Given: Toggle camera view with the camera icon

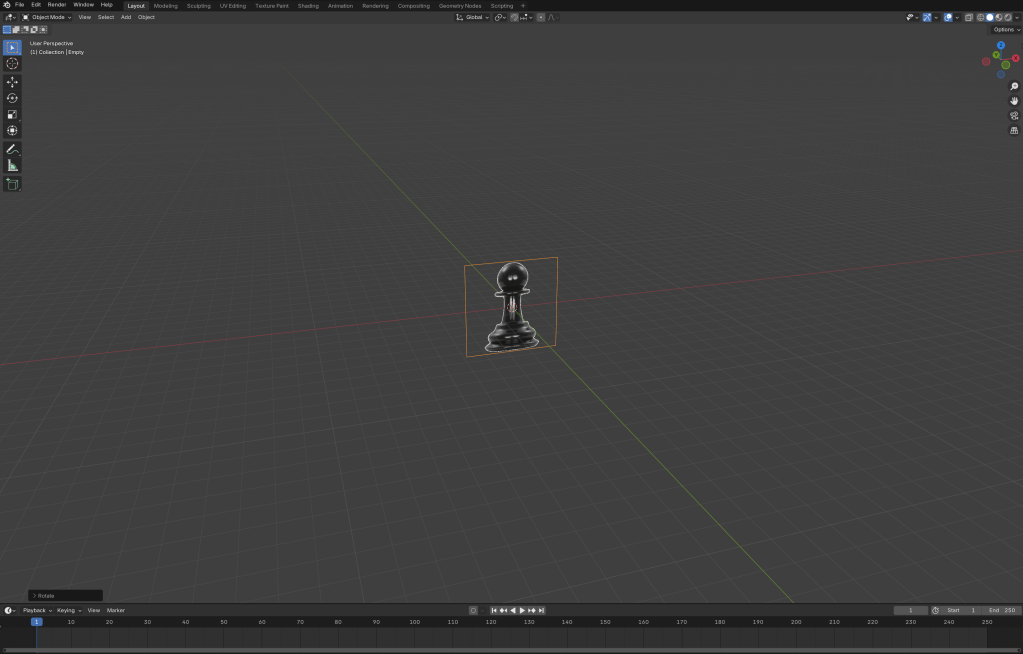Looking at the screenshot, I should pos(1014,115).
